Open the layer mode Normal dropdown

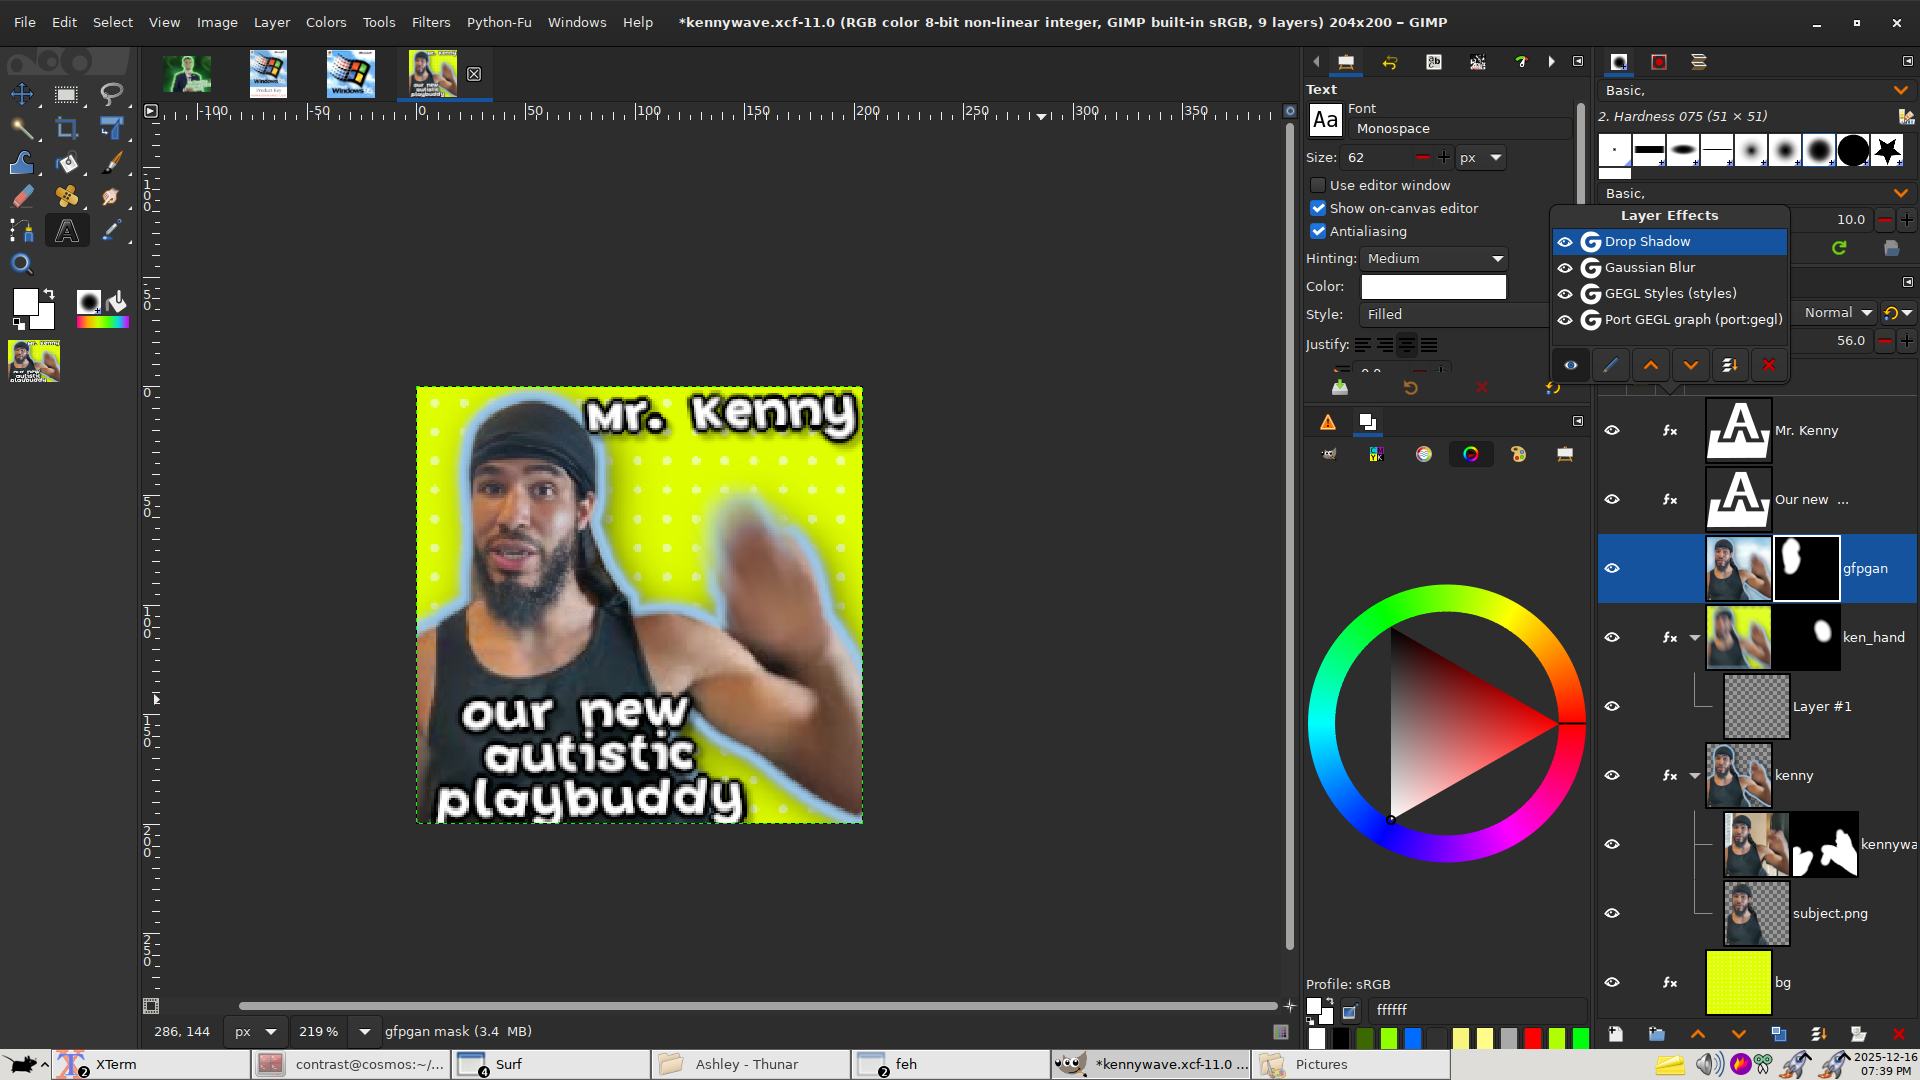(1837, 313)
